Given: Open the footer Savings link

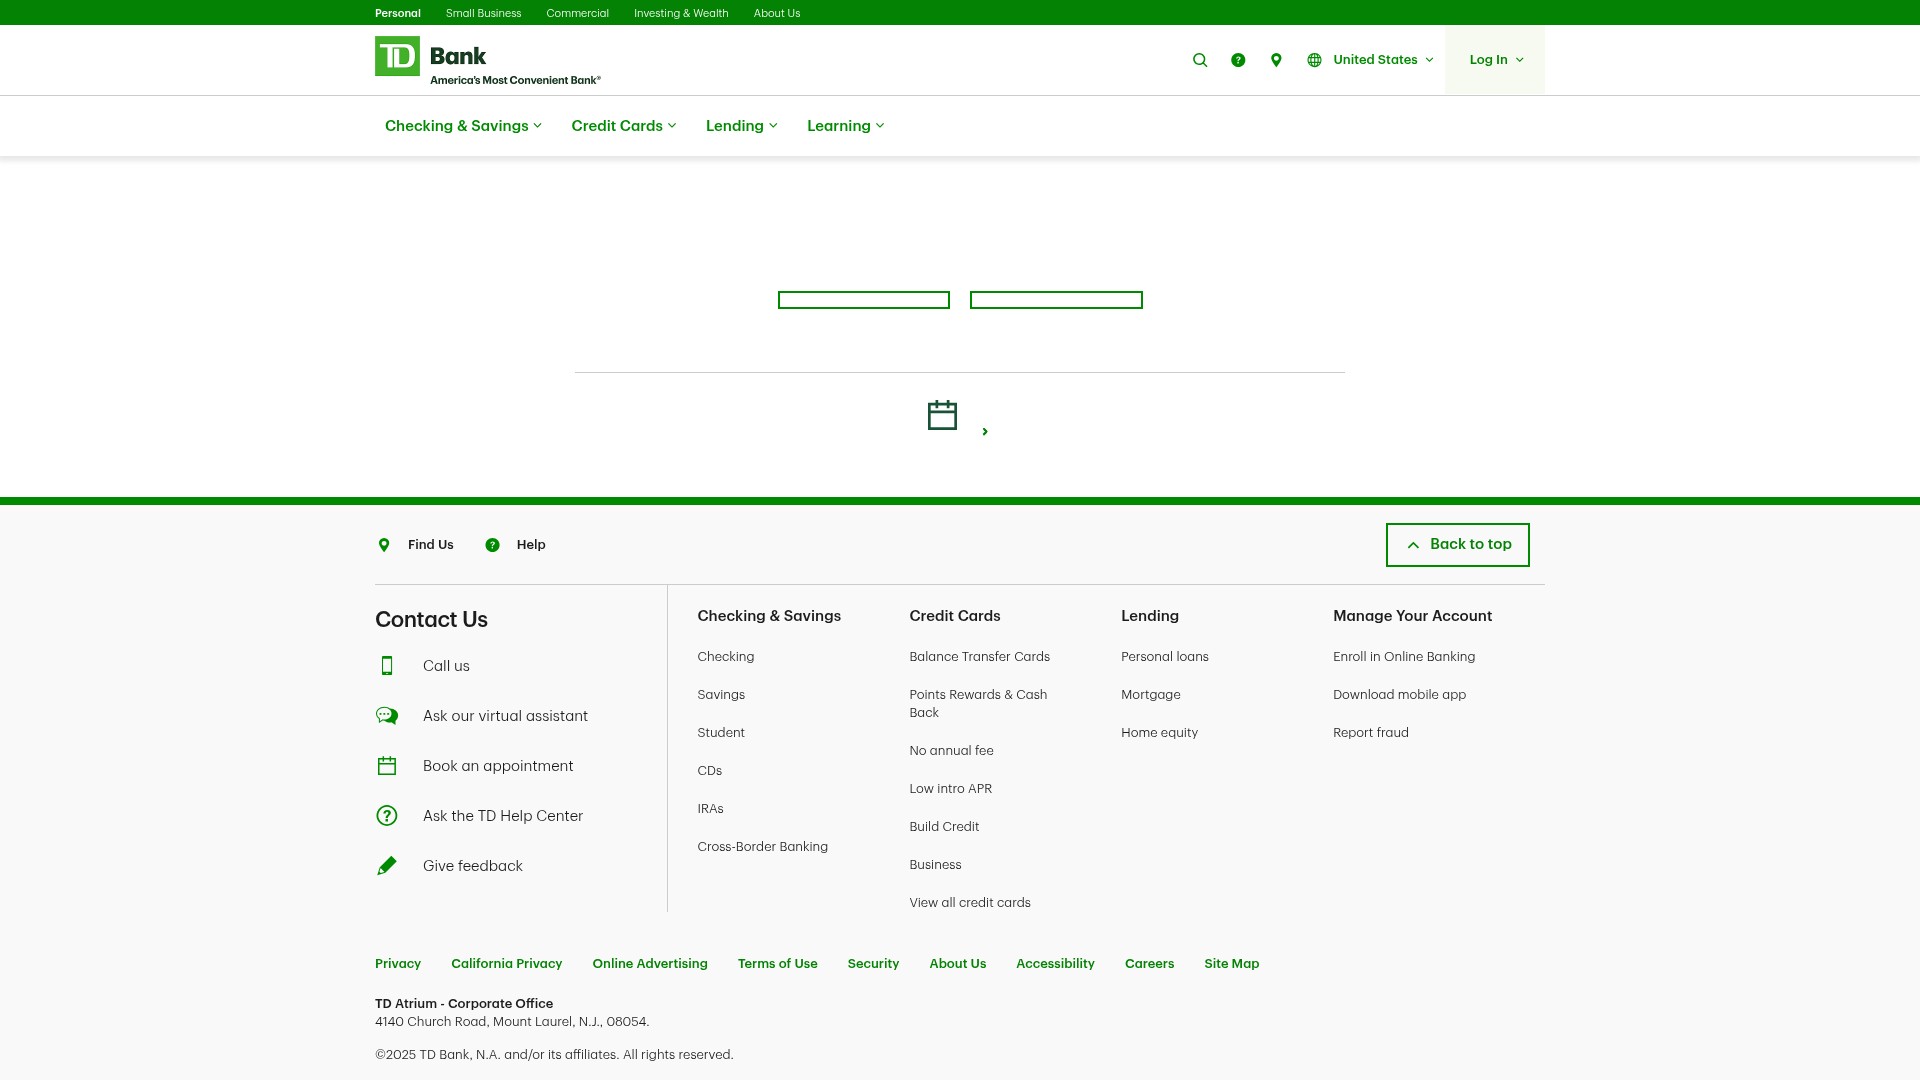Looking at the screenshot, I should point(721,695).
